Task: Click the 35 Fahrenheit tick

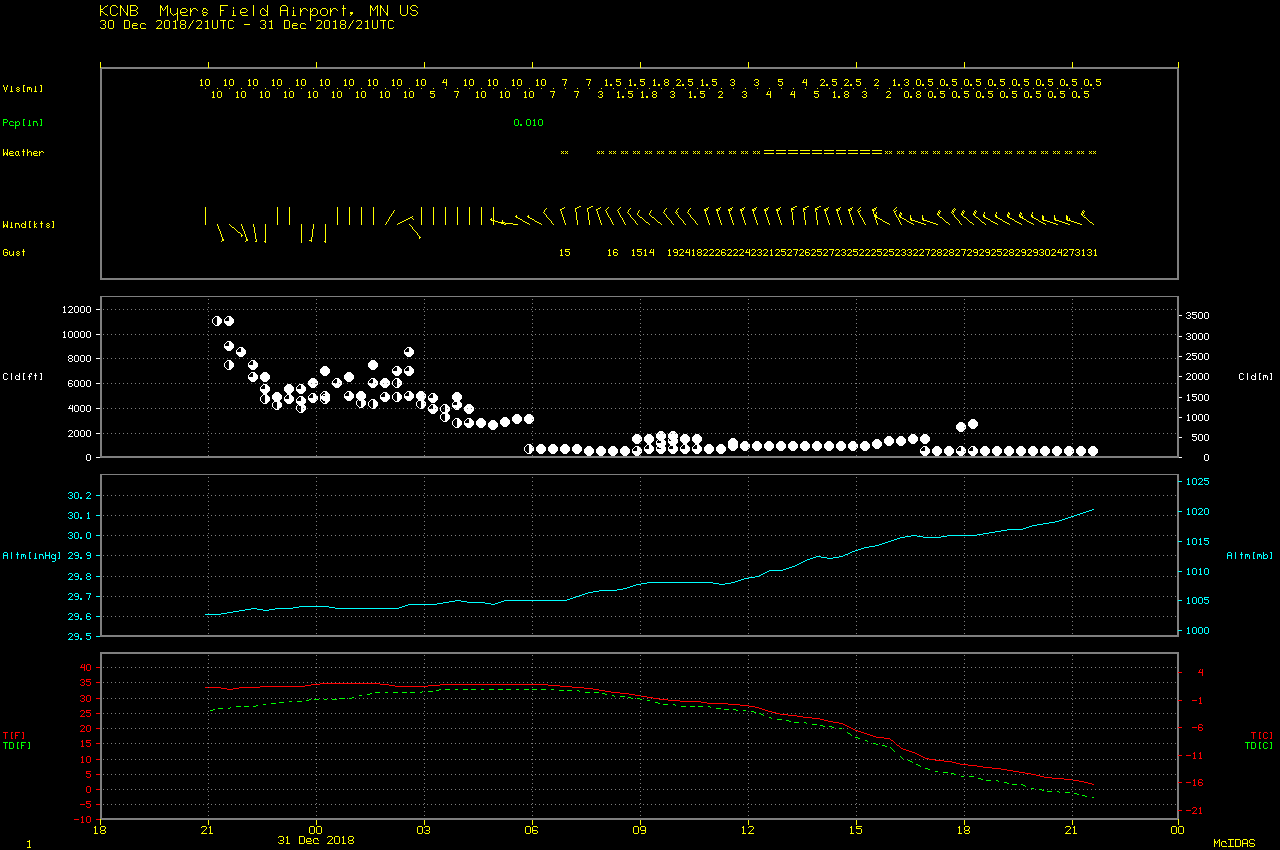Action: click(86, 683)
